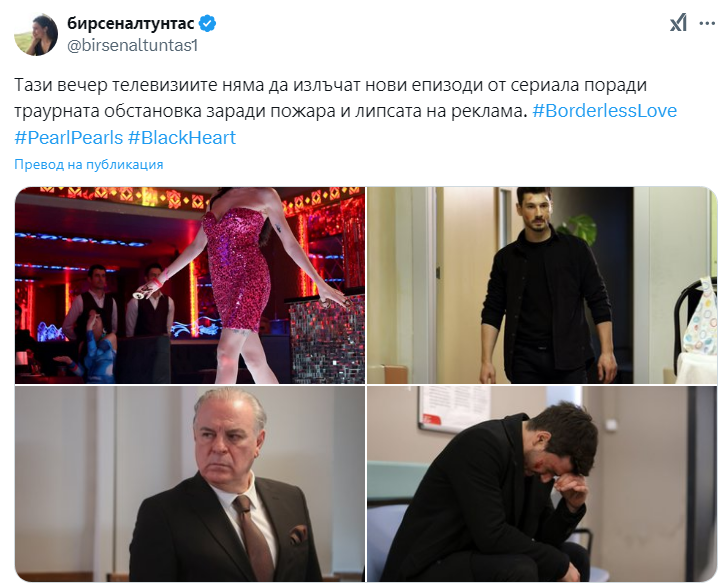Screen dimensions: 723x588
Task: Click the waiters in vests in nightclub photo
Action: pos(119,302)
